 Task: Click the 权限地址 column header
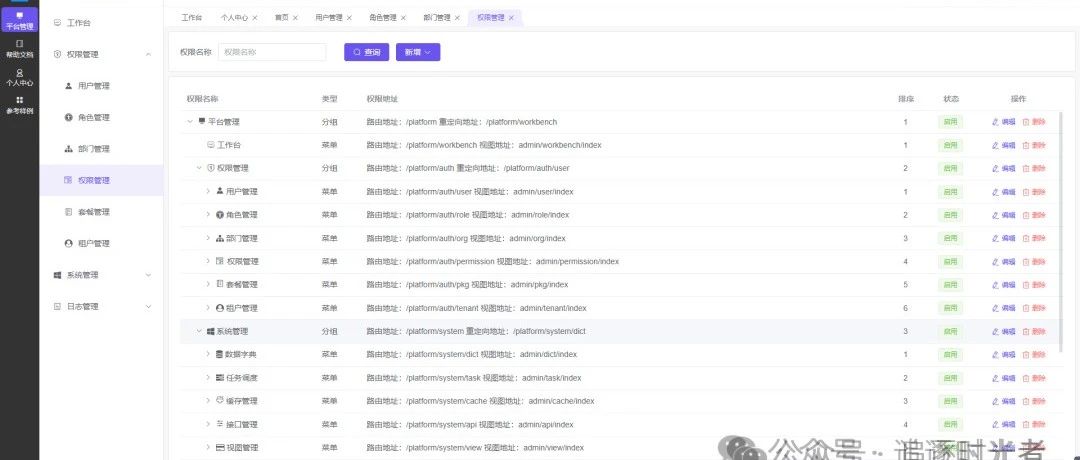click(382, 99)
